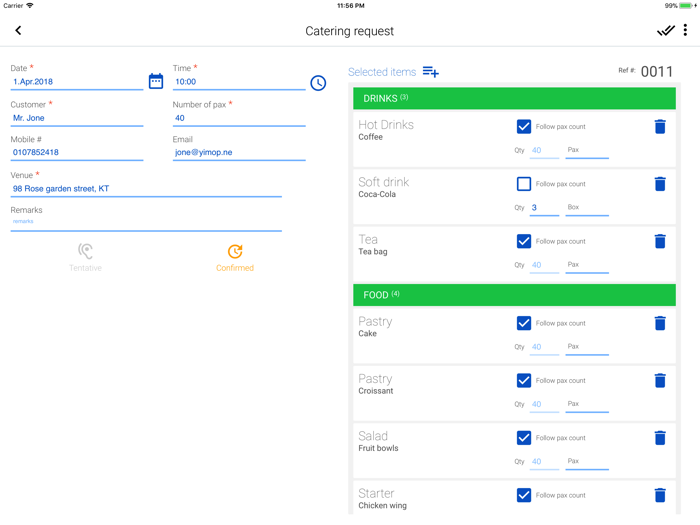Tap the back arrow icon
This screenshot has width=700, height=525.
tap(18, 31)
